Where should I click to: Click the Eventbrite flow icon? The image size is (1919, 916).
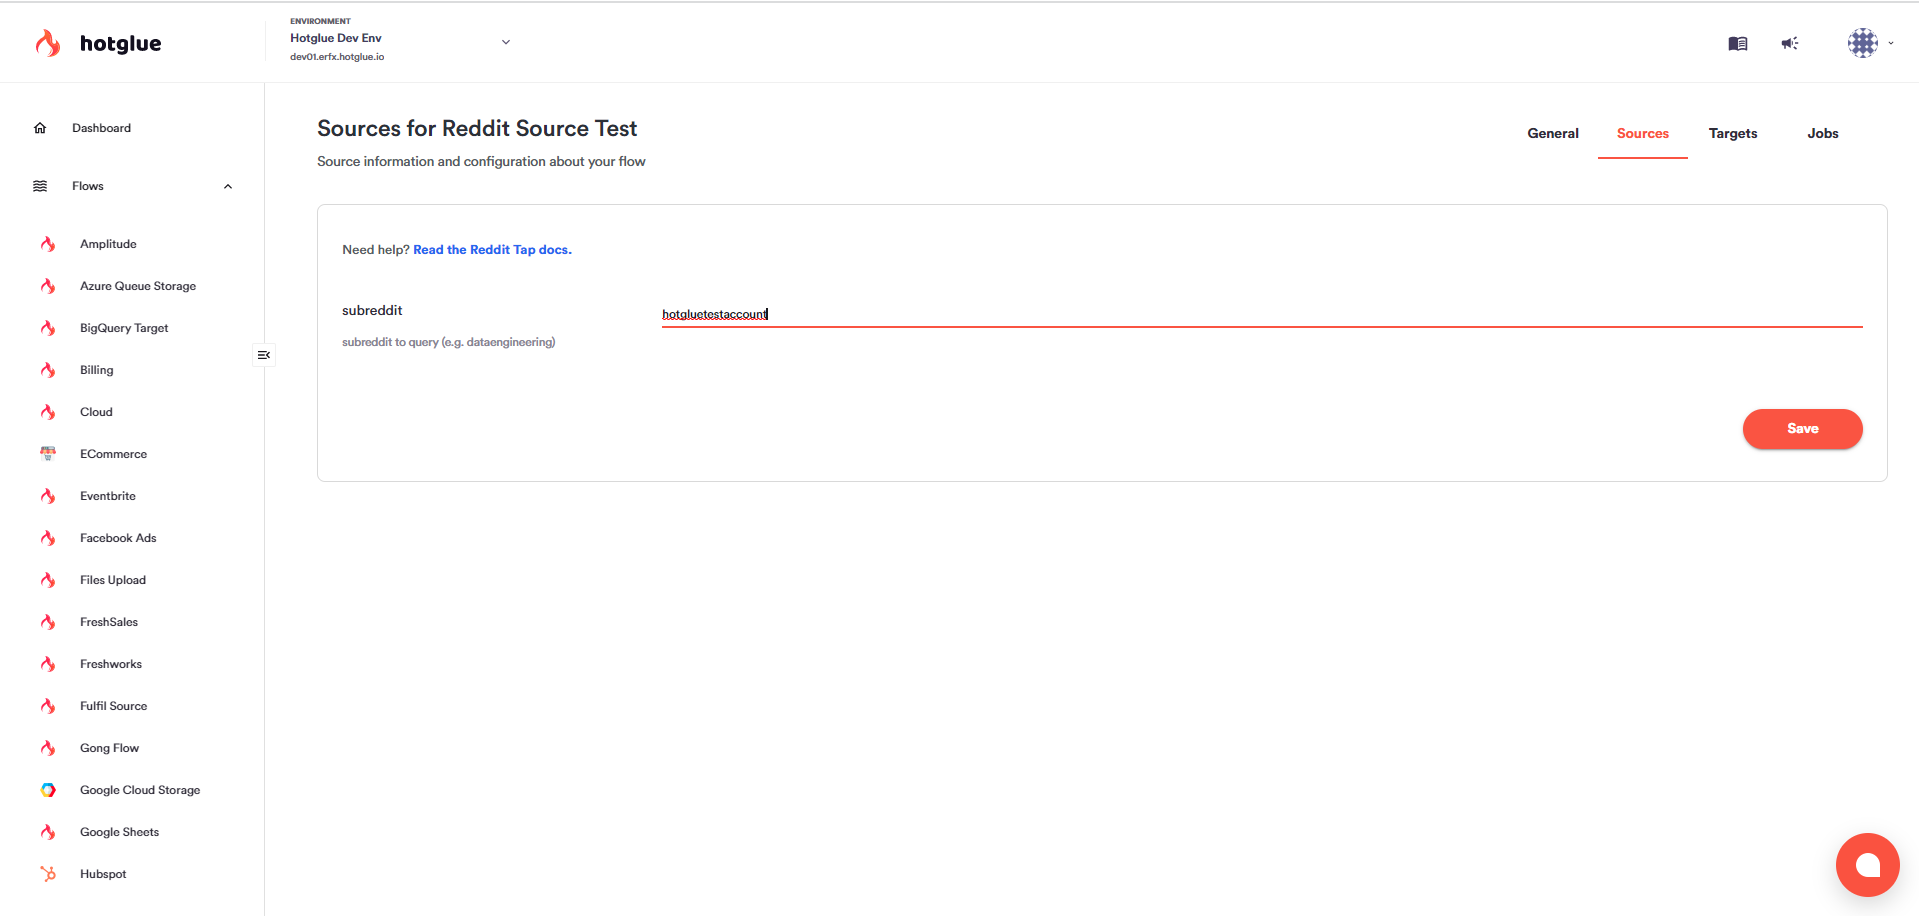pos(48,496)
